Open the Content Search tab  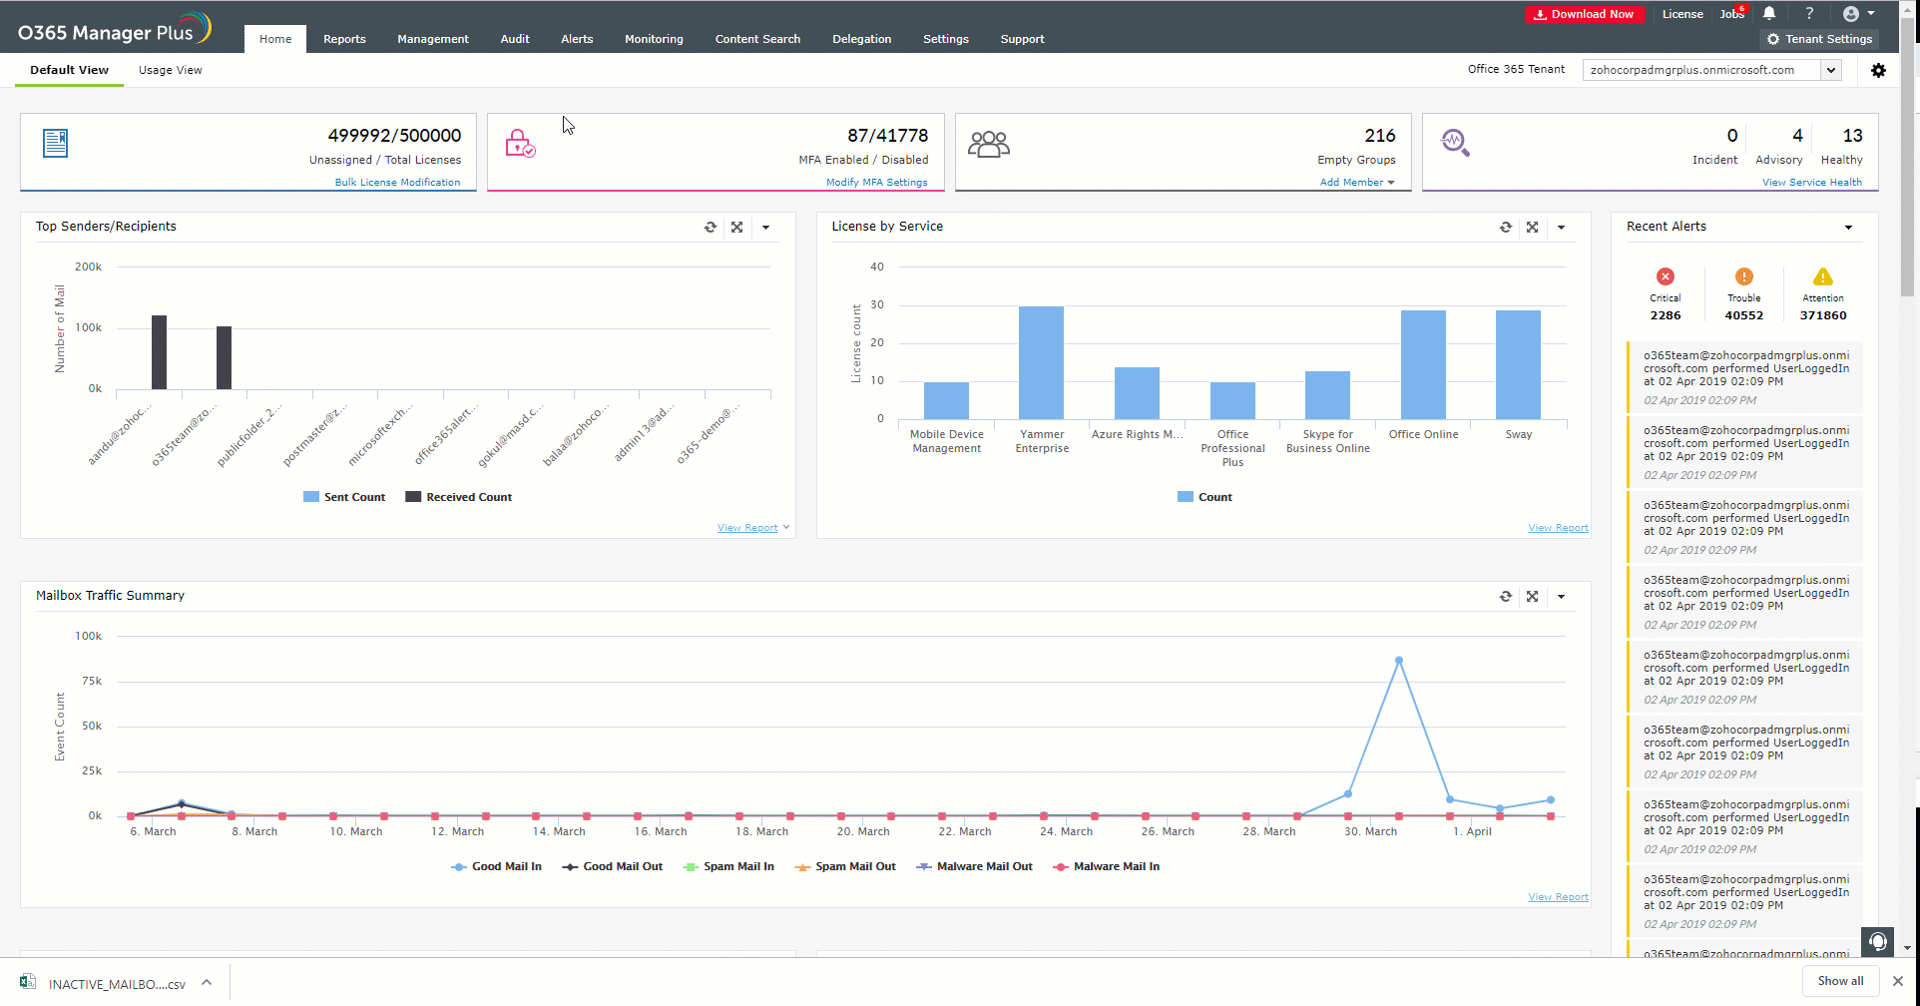pyautogui.click(x=758, y=39)
